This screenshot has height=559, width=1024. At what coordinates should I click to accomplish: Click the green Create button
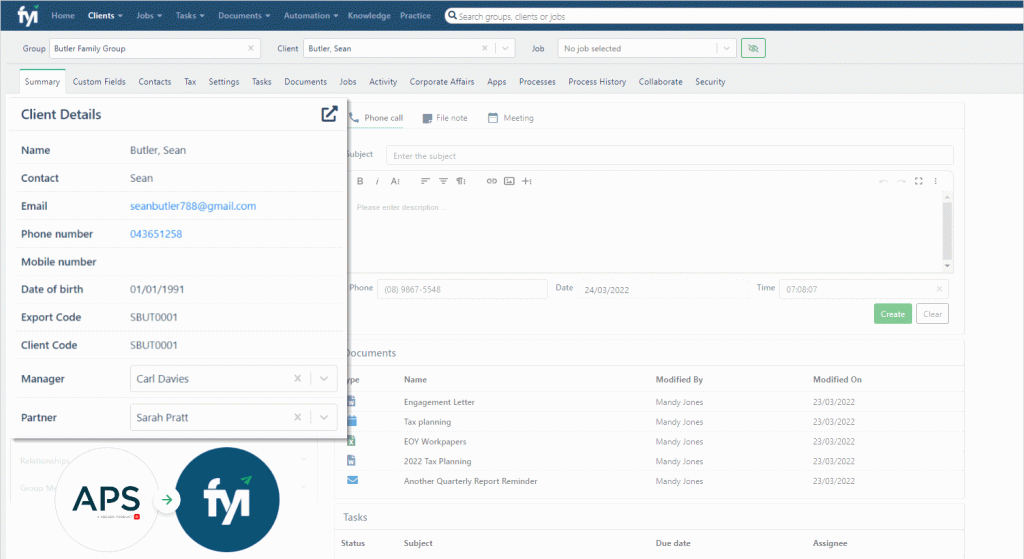point(893,313)
